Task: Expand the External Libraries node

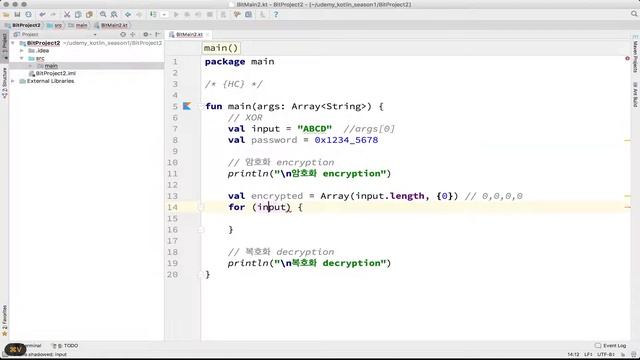Action: tap(13, 81)
